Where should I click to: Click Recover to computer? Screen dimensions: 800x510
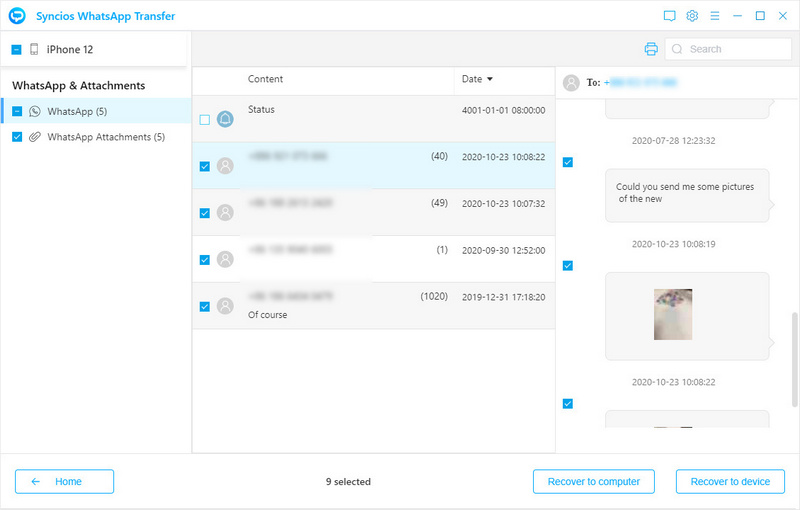pyautogui.click(x=594, y=481)
